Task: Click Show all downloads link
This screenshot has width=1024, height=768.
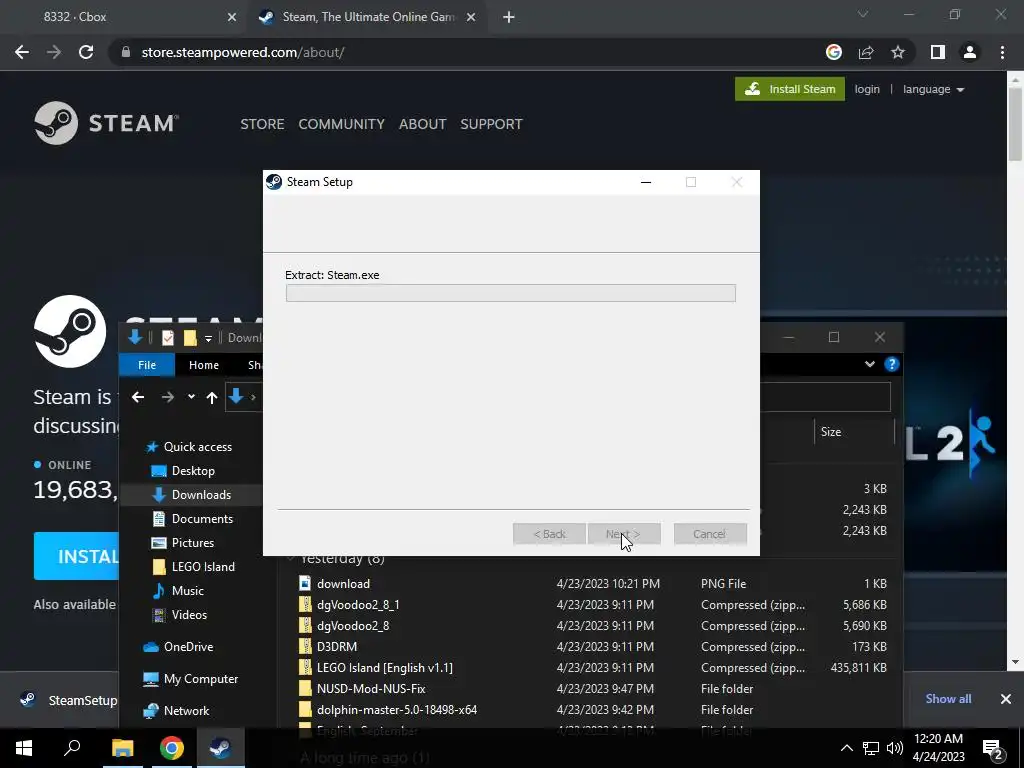Action: coord(948,699)
